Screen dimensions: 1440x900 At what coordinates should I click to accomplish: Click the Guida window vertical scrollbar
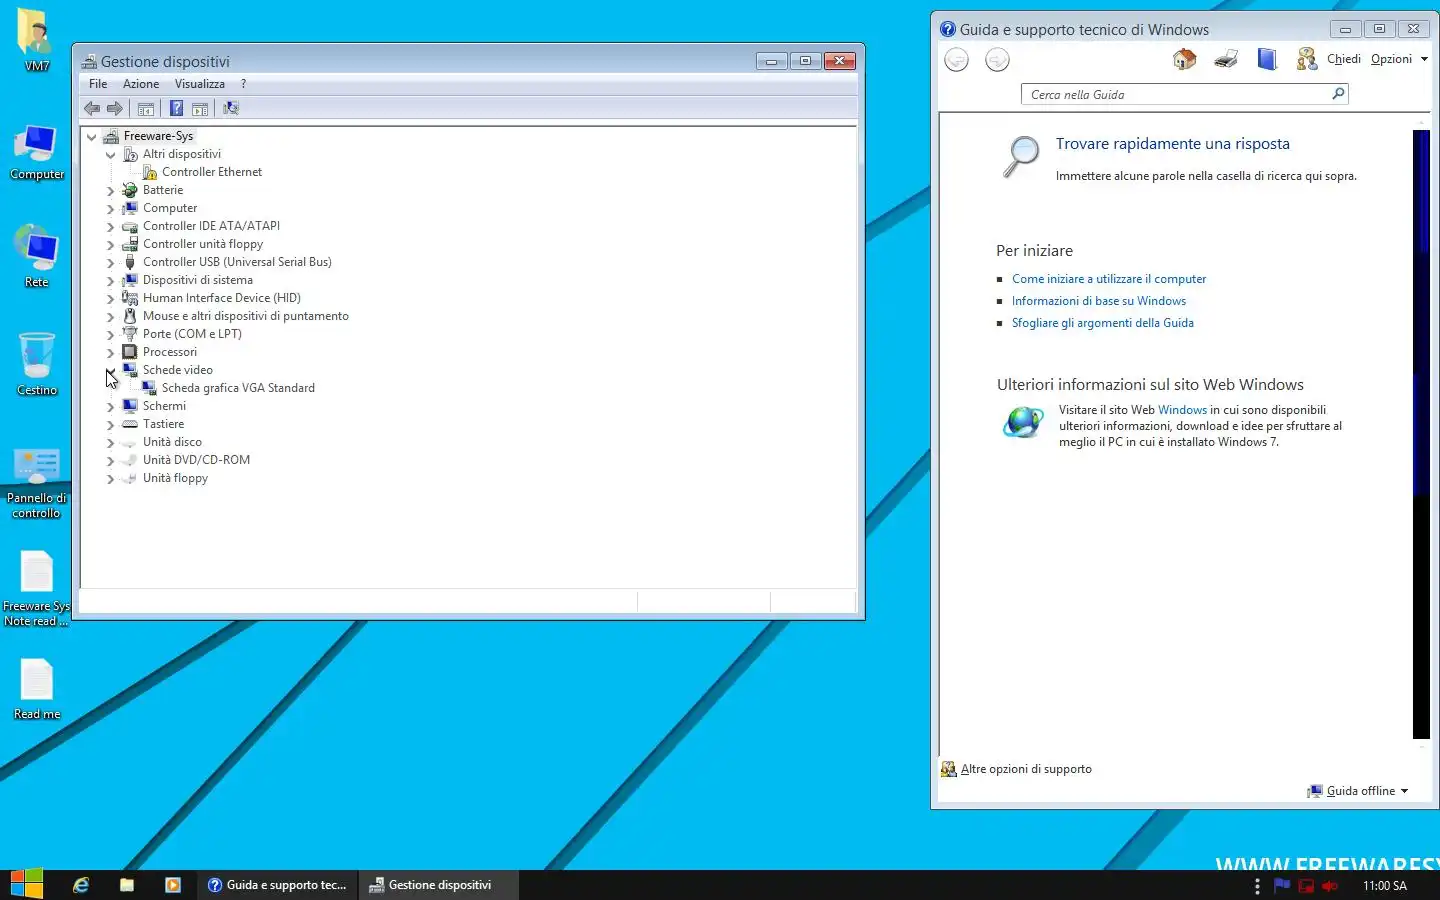pyautogui.click(x=1421, y=434)
